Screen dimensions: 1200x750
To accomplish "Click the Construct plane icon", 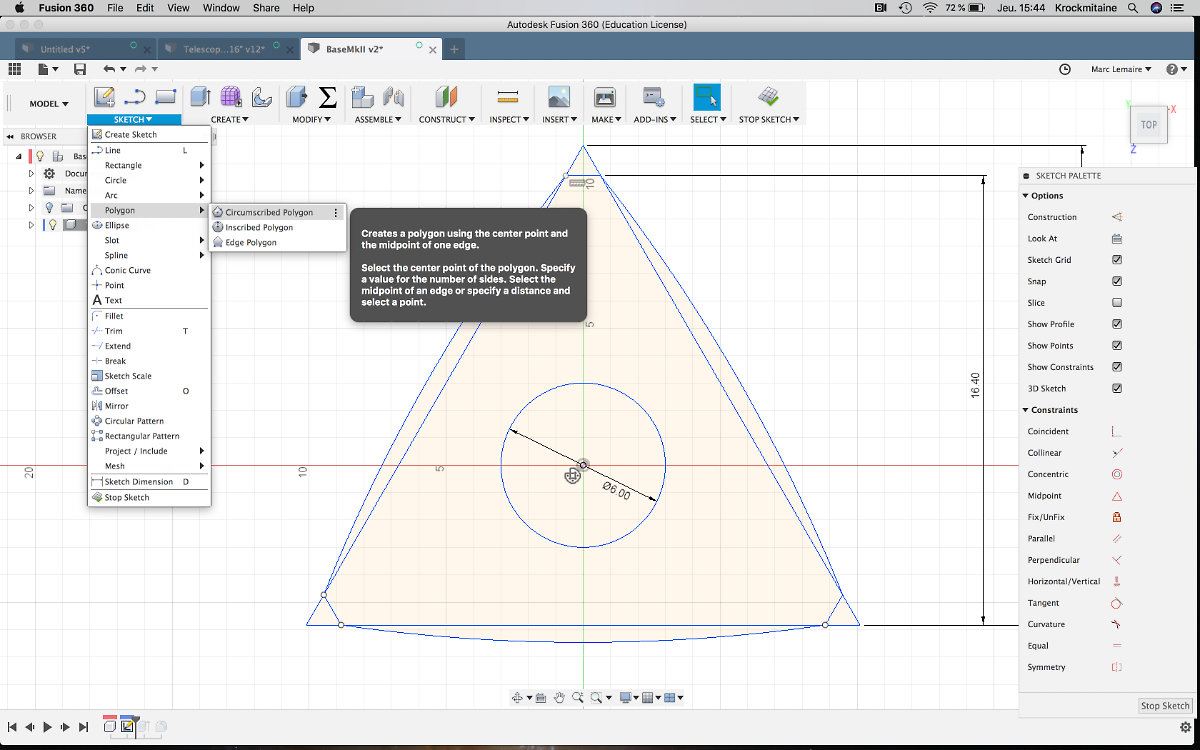I will click(446, 97).
